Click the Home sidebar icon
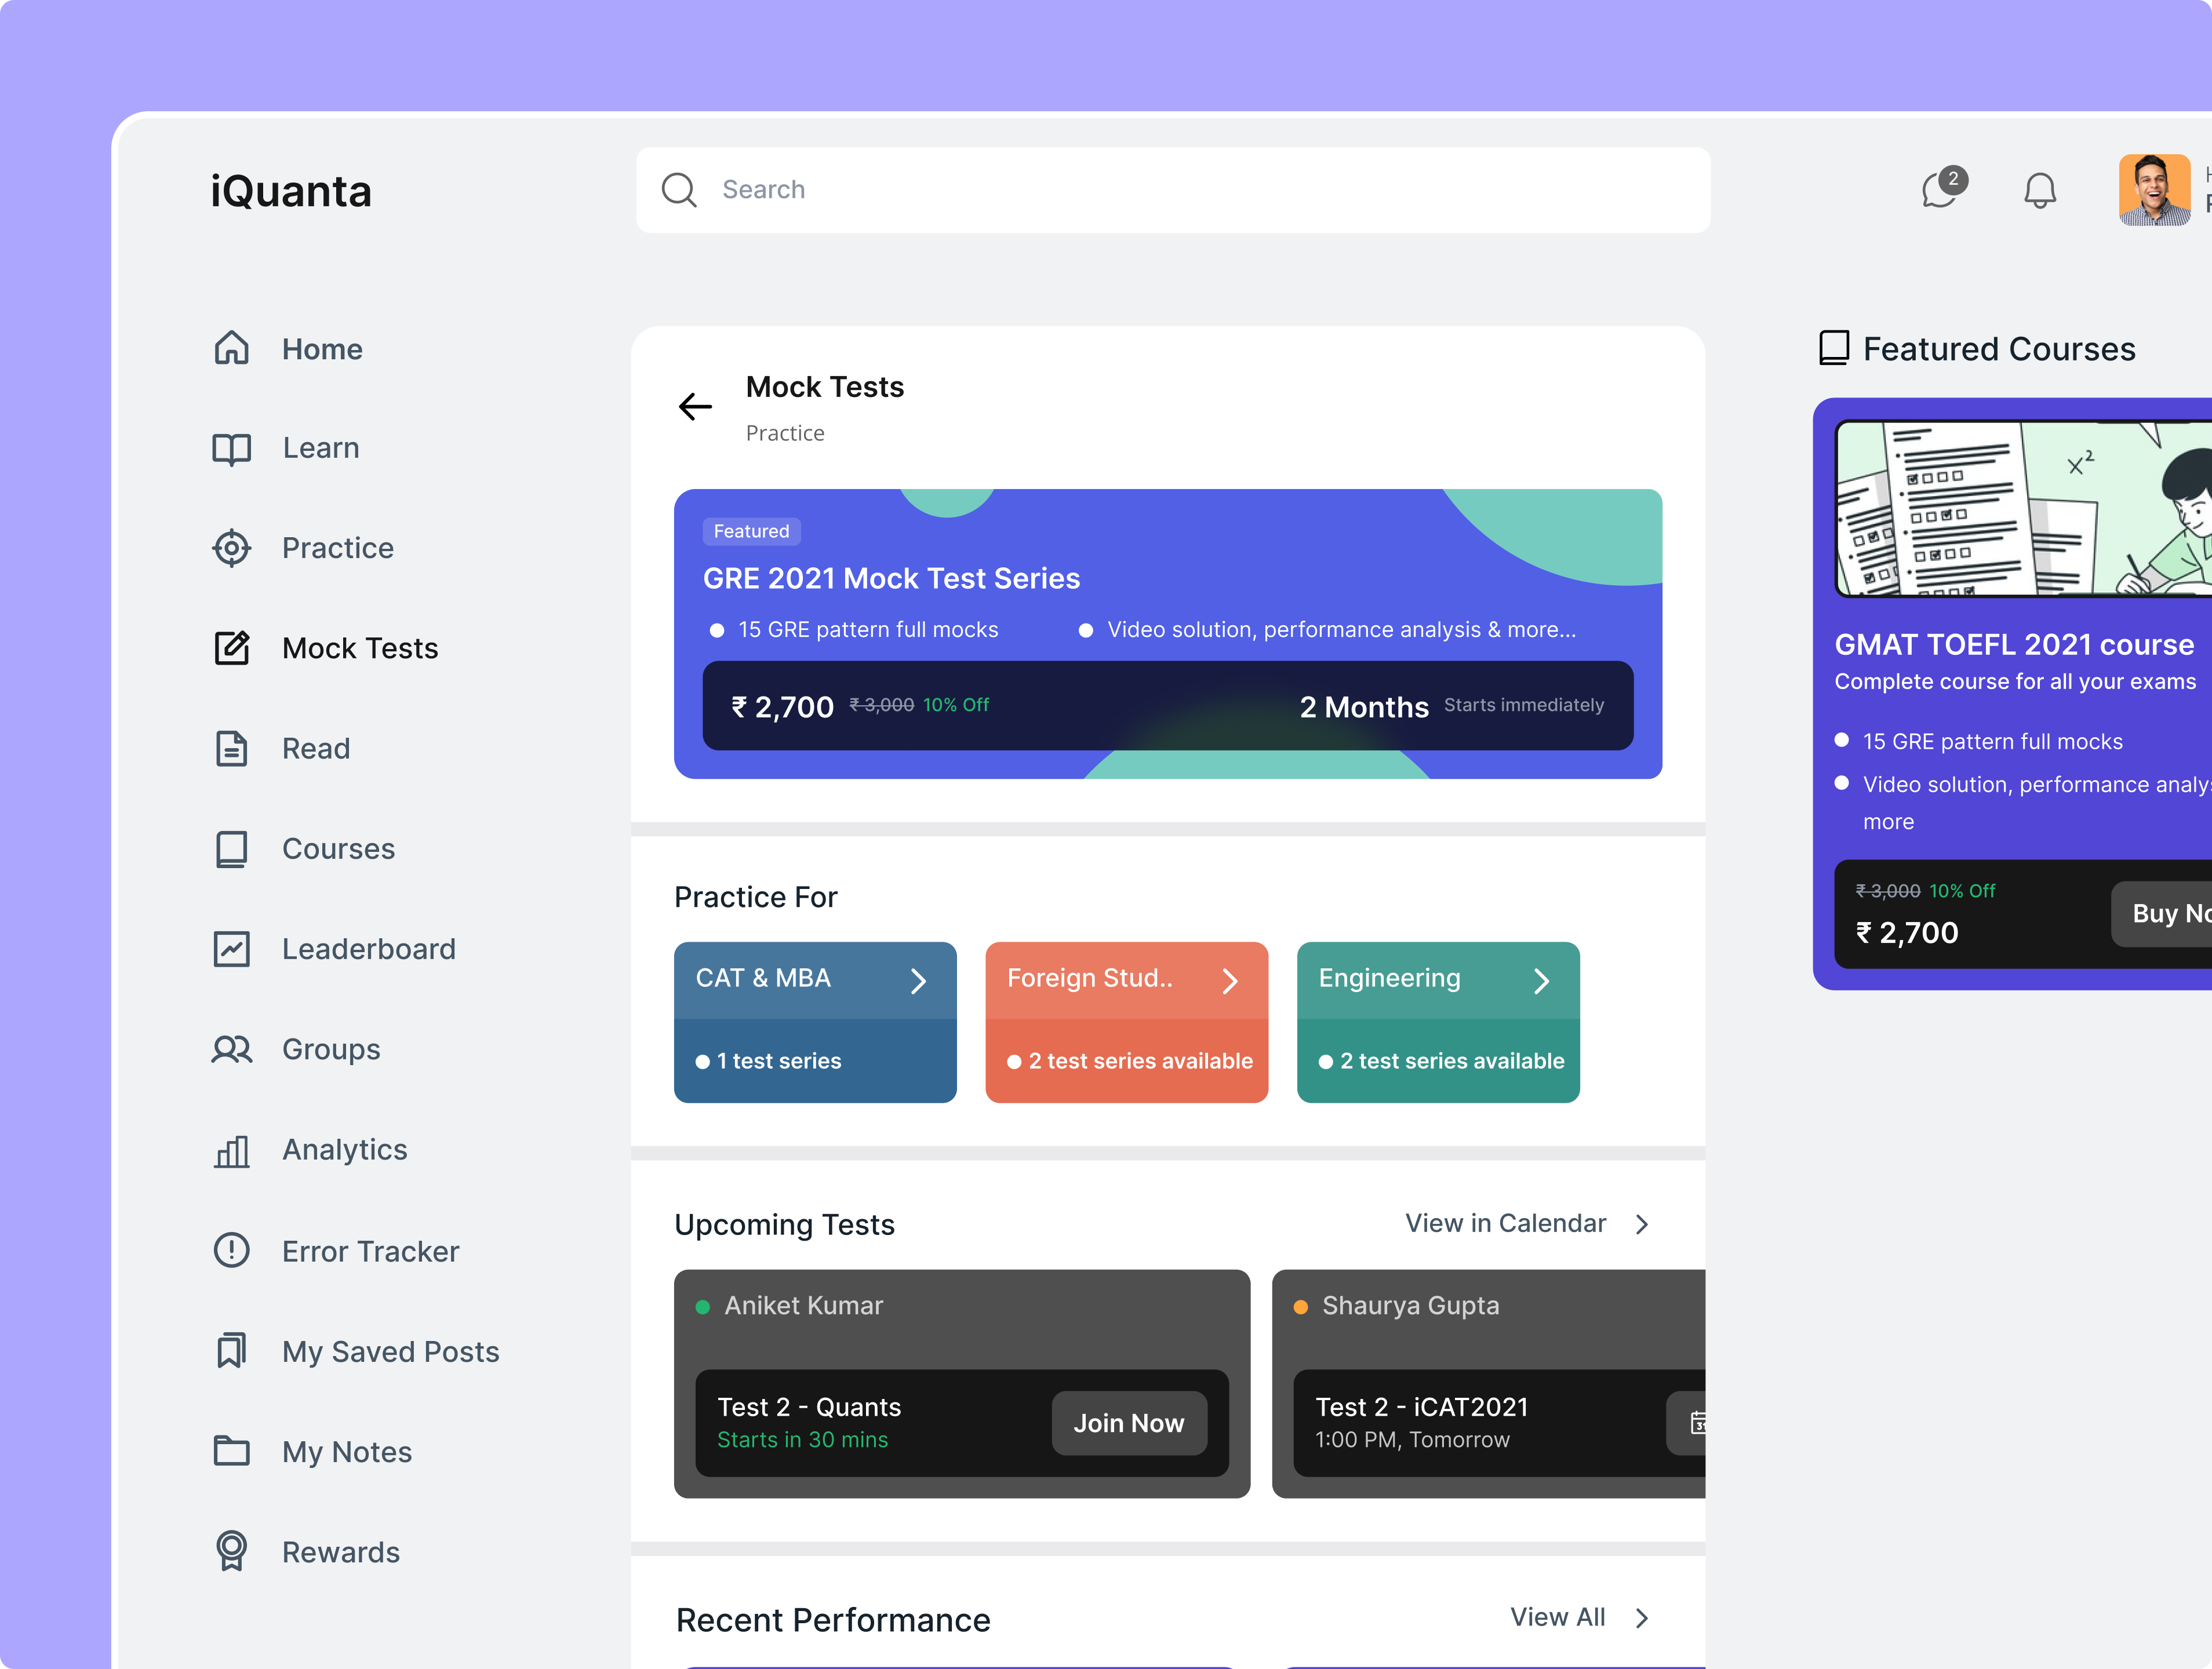The image size is (2212, 1669). tap(231, 348)
